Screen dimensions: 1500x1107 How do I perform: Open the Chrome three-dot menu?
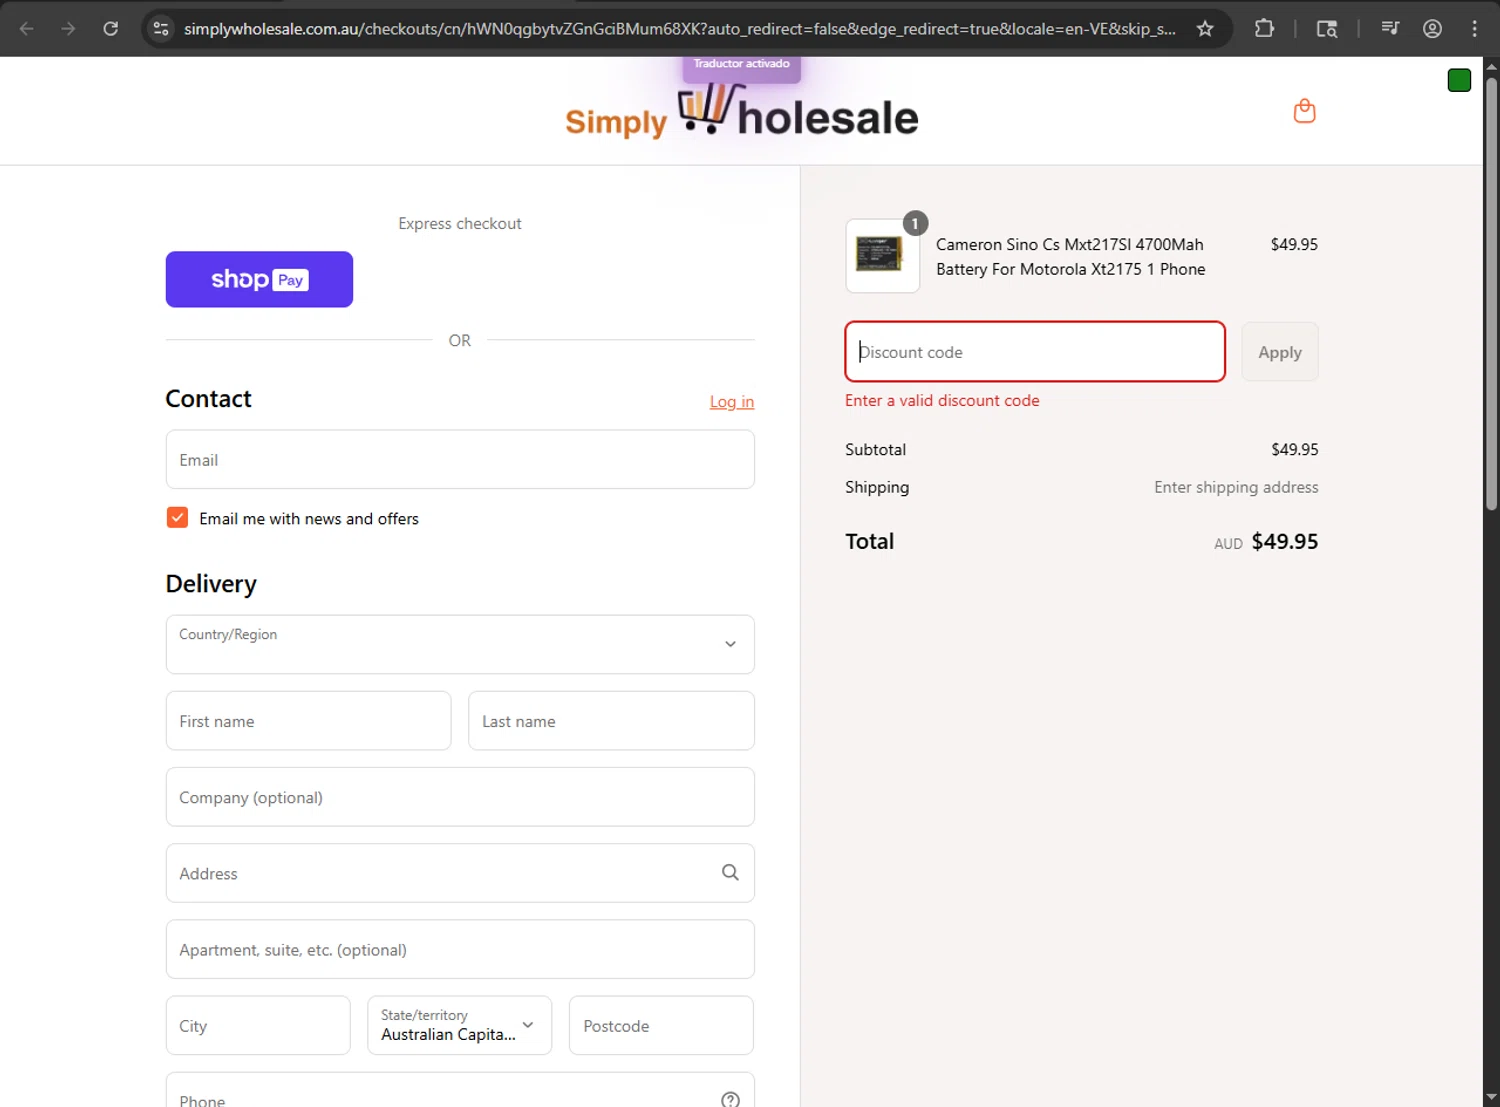pos(1474,28)
